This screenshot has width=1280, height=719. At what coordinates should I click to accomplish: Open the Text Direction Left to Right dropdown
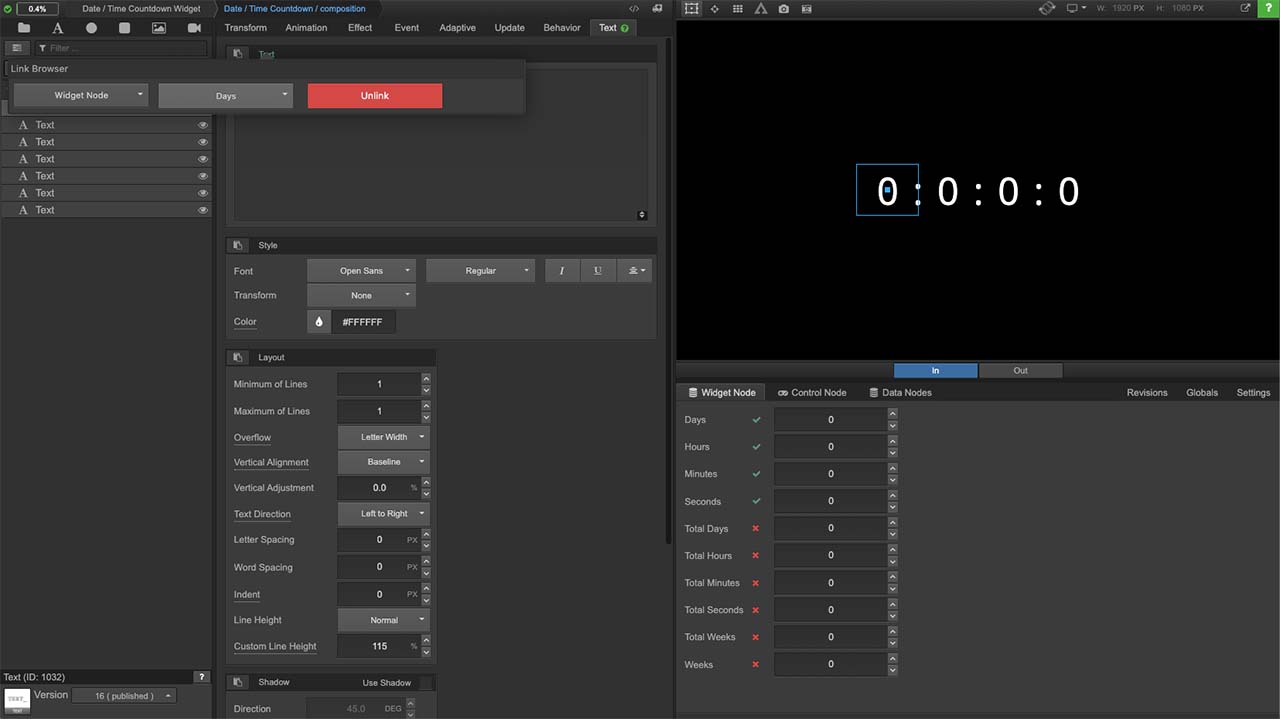click(384, 514)
